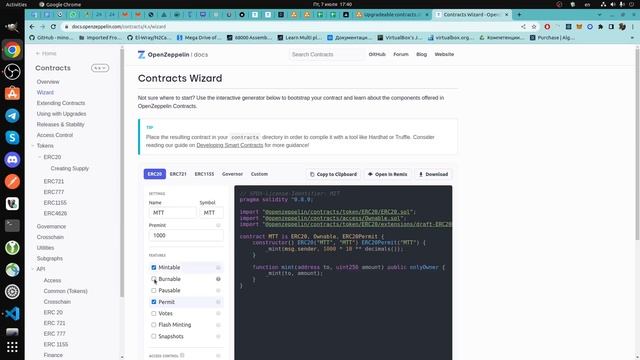This screenshot has width=640, height=360.
Task: Open the Settings gear dock icon
Action: coord(12,291)
